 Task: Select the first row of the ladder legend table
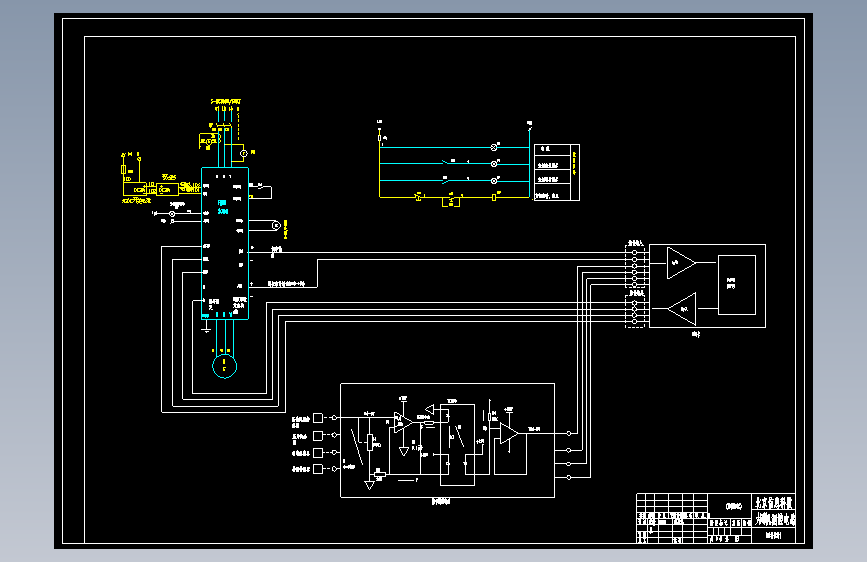[x=552, y=150]
